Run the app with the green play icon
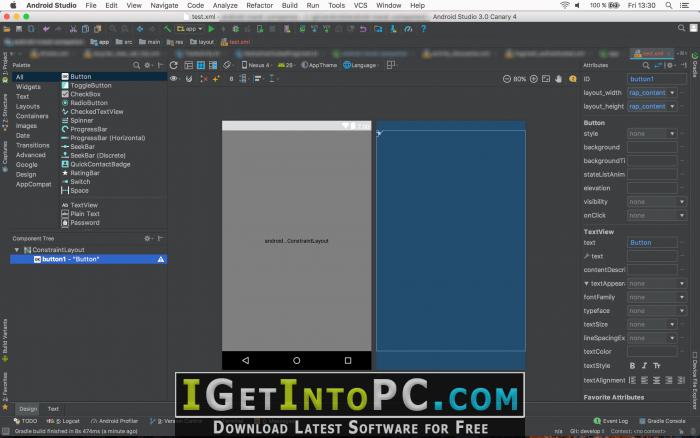This screenshot has height=438, width=700. coord(211,29)
